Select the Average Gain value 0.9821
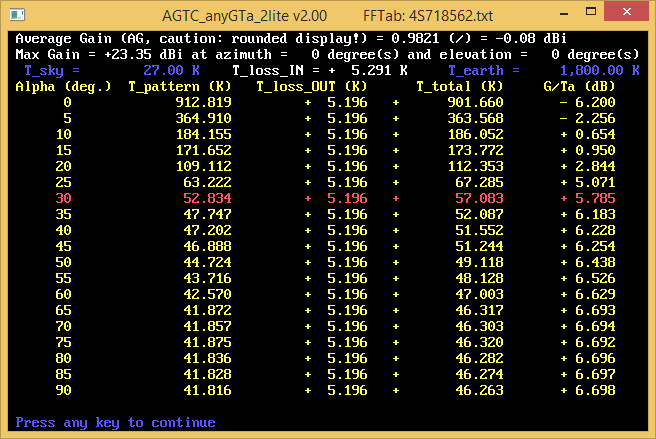The width and height of the screenshot is (656, 439). coord(415,39)
